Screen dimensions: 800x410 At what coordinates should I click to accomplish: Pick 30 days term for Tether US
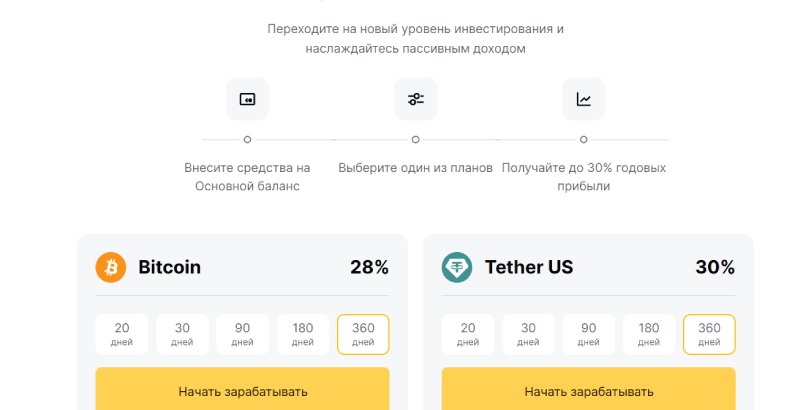click(528, 334)
